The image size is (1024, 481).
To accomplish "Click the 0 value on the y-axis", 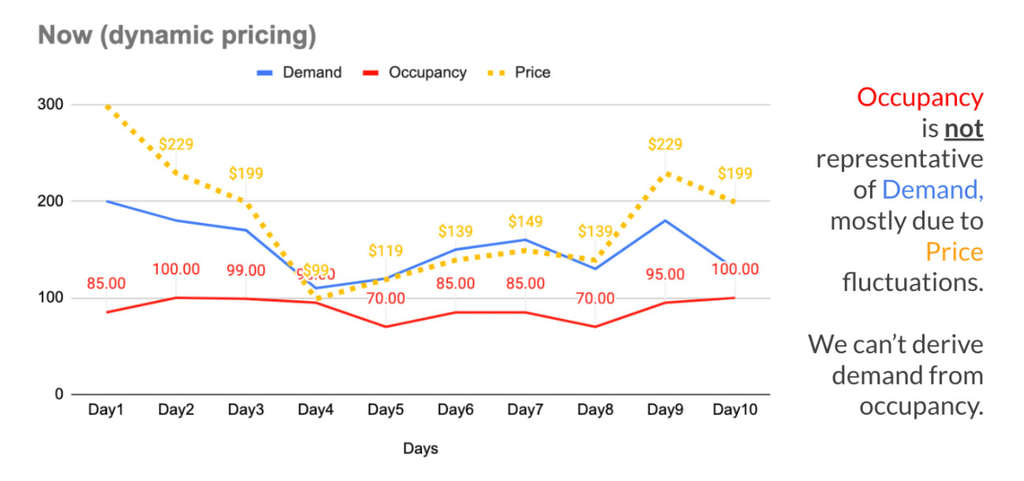I will pos(58,394).
